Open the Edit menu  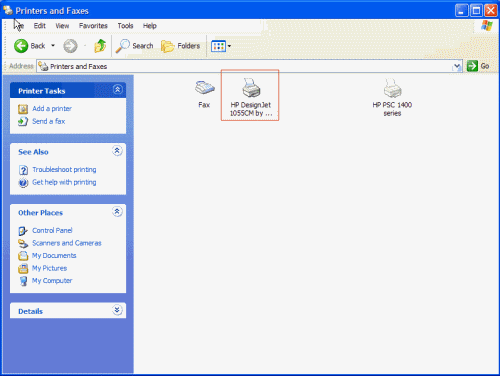39,26
